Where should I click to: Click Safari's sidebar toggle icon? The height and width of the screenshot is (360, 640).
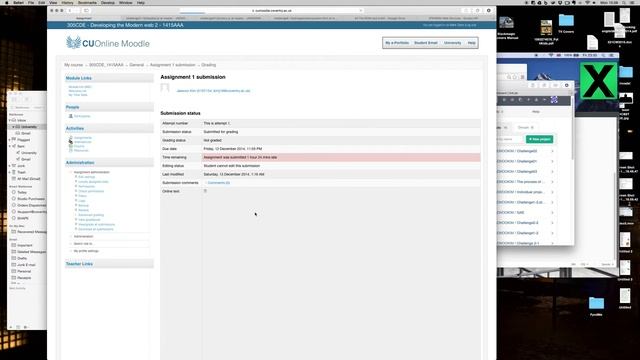tap(86, 11)
